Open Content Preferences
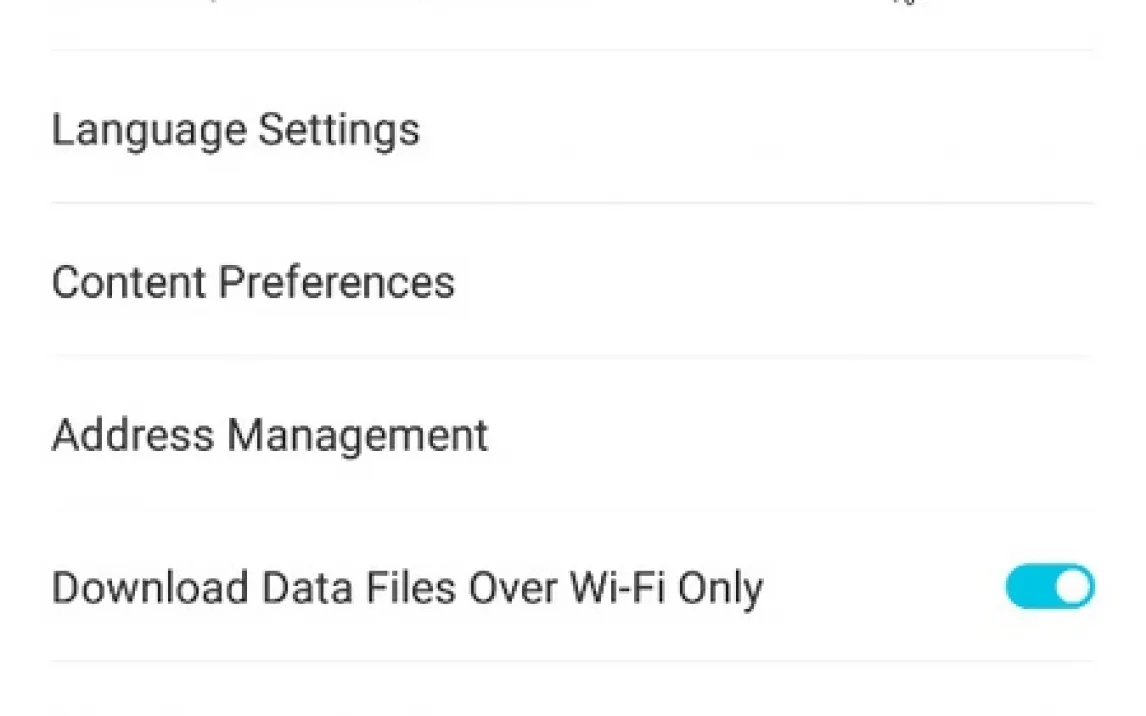Screen dimensions: 1146x716 pyautogui.click(x=253, y=283)
